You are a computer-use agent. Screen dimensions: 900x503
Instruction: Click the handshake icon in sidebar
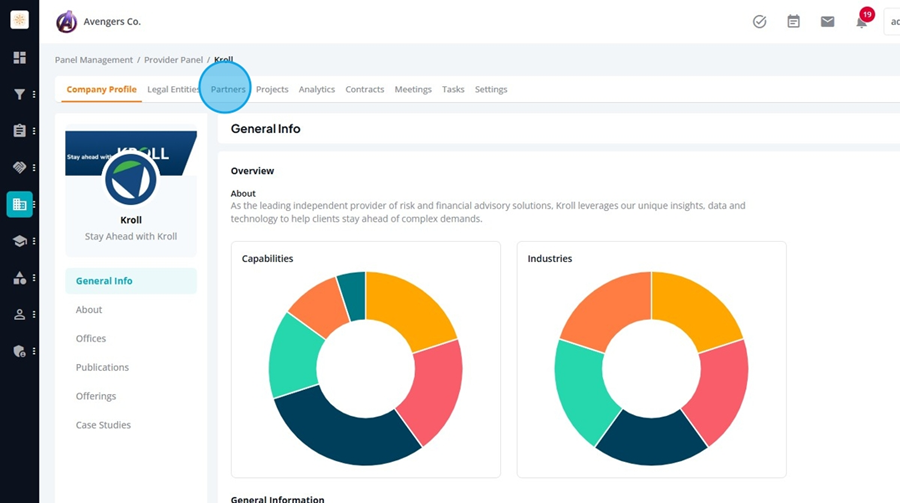20,167
